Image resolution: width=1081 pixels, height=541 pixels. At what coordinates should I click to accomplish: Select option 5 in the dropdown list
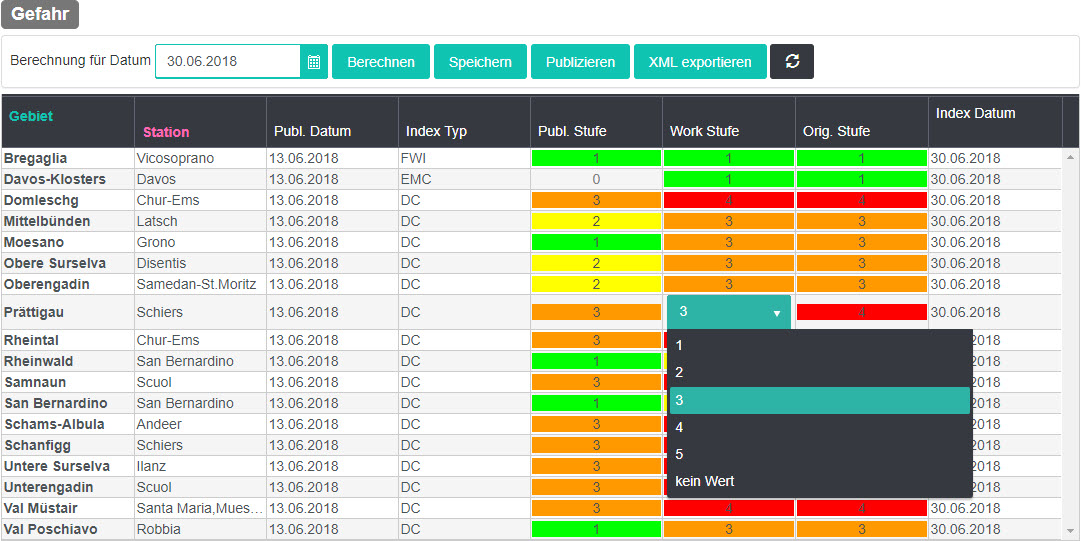coord(820,455)
